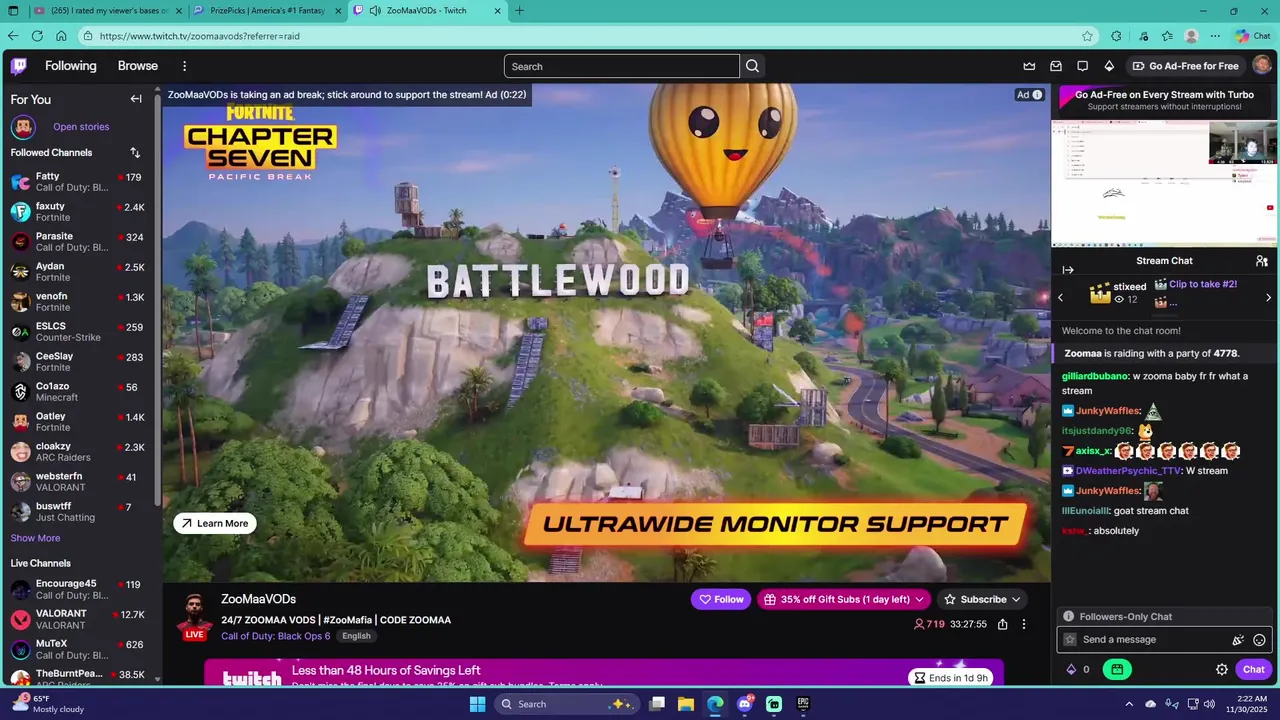The height and width of the screenshot is (720, 1280).
Task: Click the English tag
Action: point(356,636)
